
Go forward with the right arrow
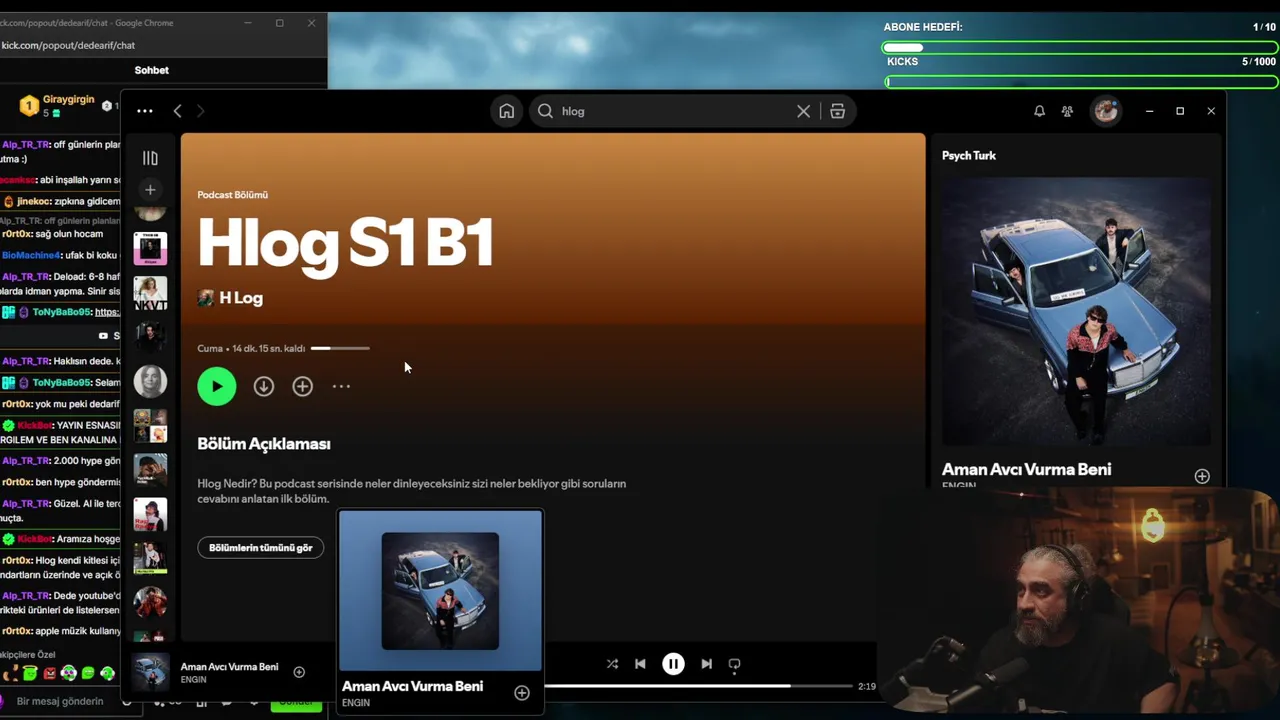200,111
